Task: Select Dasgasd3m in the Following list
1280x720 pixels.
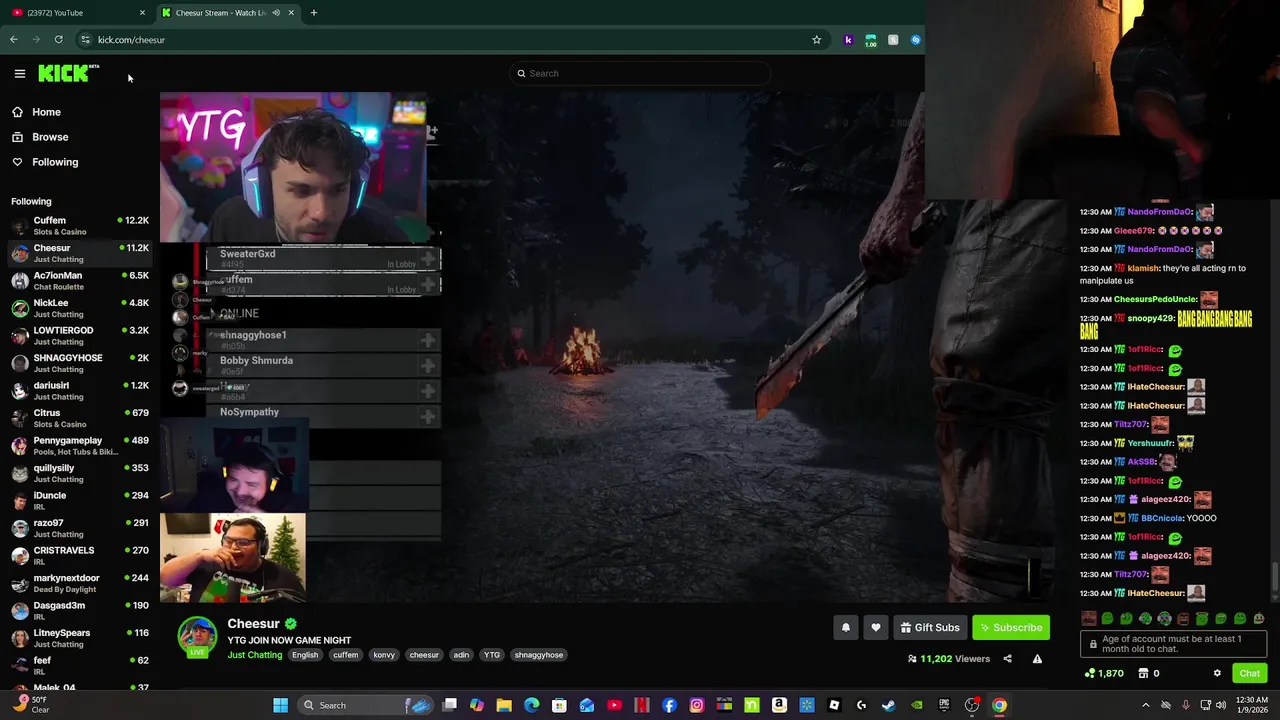Action: tap(80, 611)
